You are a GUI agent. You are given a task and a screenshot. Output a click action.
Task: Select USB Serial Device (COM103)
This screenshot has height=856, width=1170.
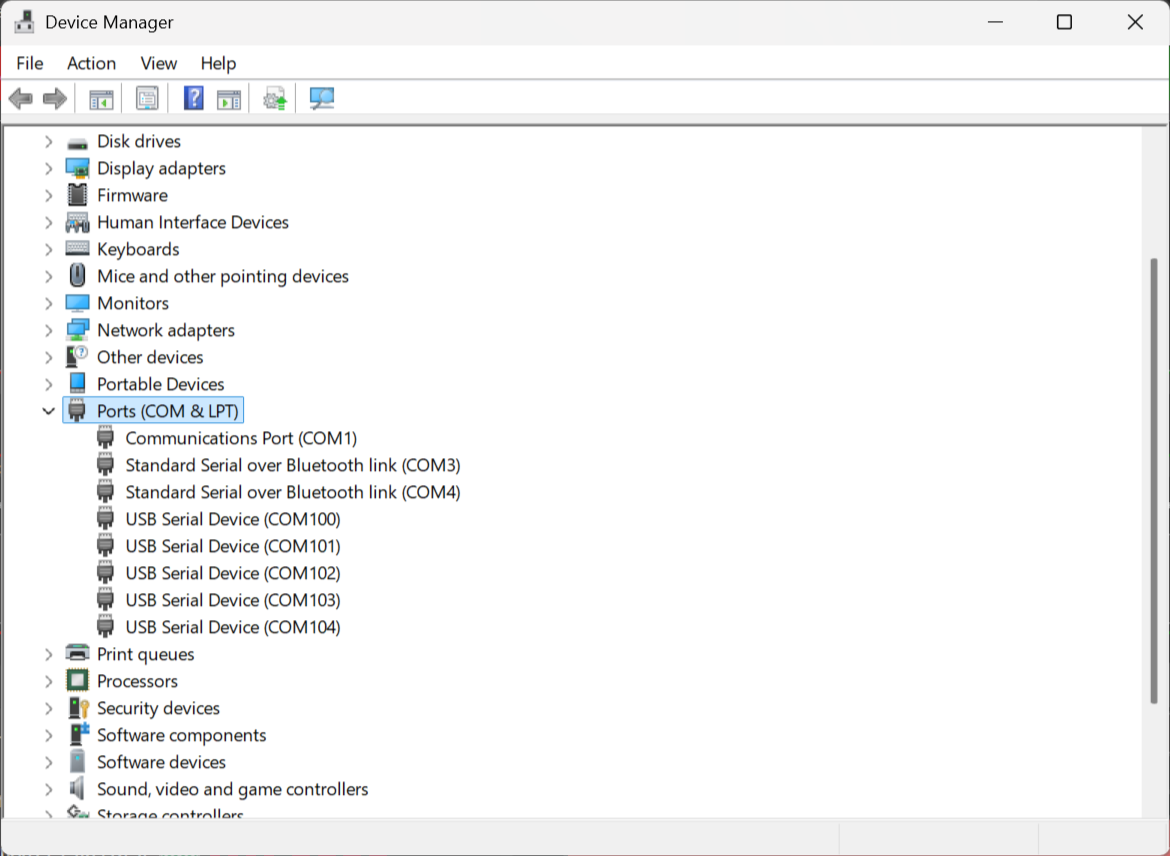click(233, 599)
